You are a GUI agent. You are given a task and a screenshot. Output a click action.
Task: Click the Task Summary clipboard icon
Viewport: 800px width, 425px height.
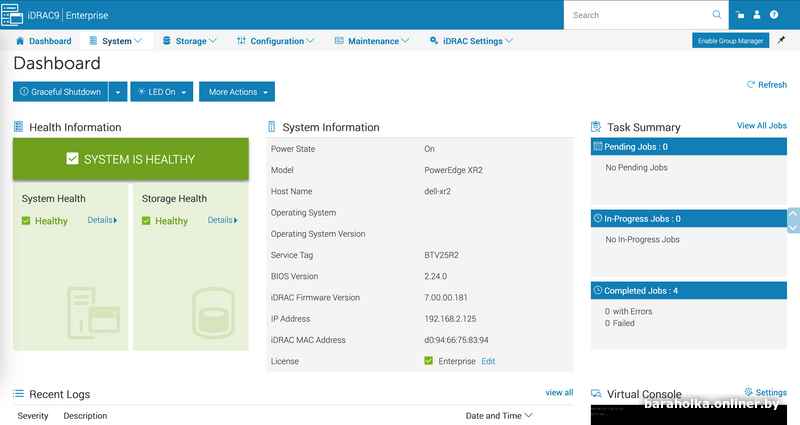tap(596, 127)
